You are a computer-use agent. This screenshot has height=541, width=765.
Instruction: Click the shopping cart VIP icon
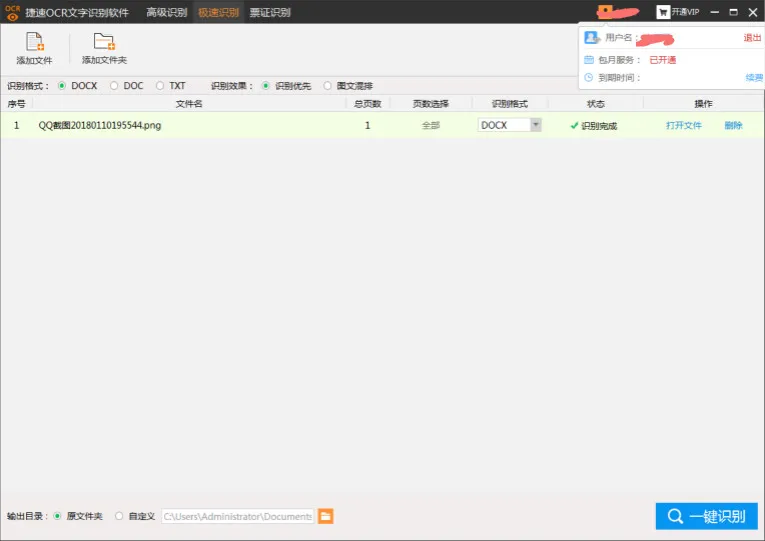663,12
